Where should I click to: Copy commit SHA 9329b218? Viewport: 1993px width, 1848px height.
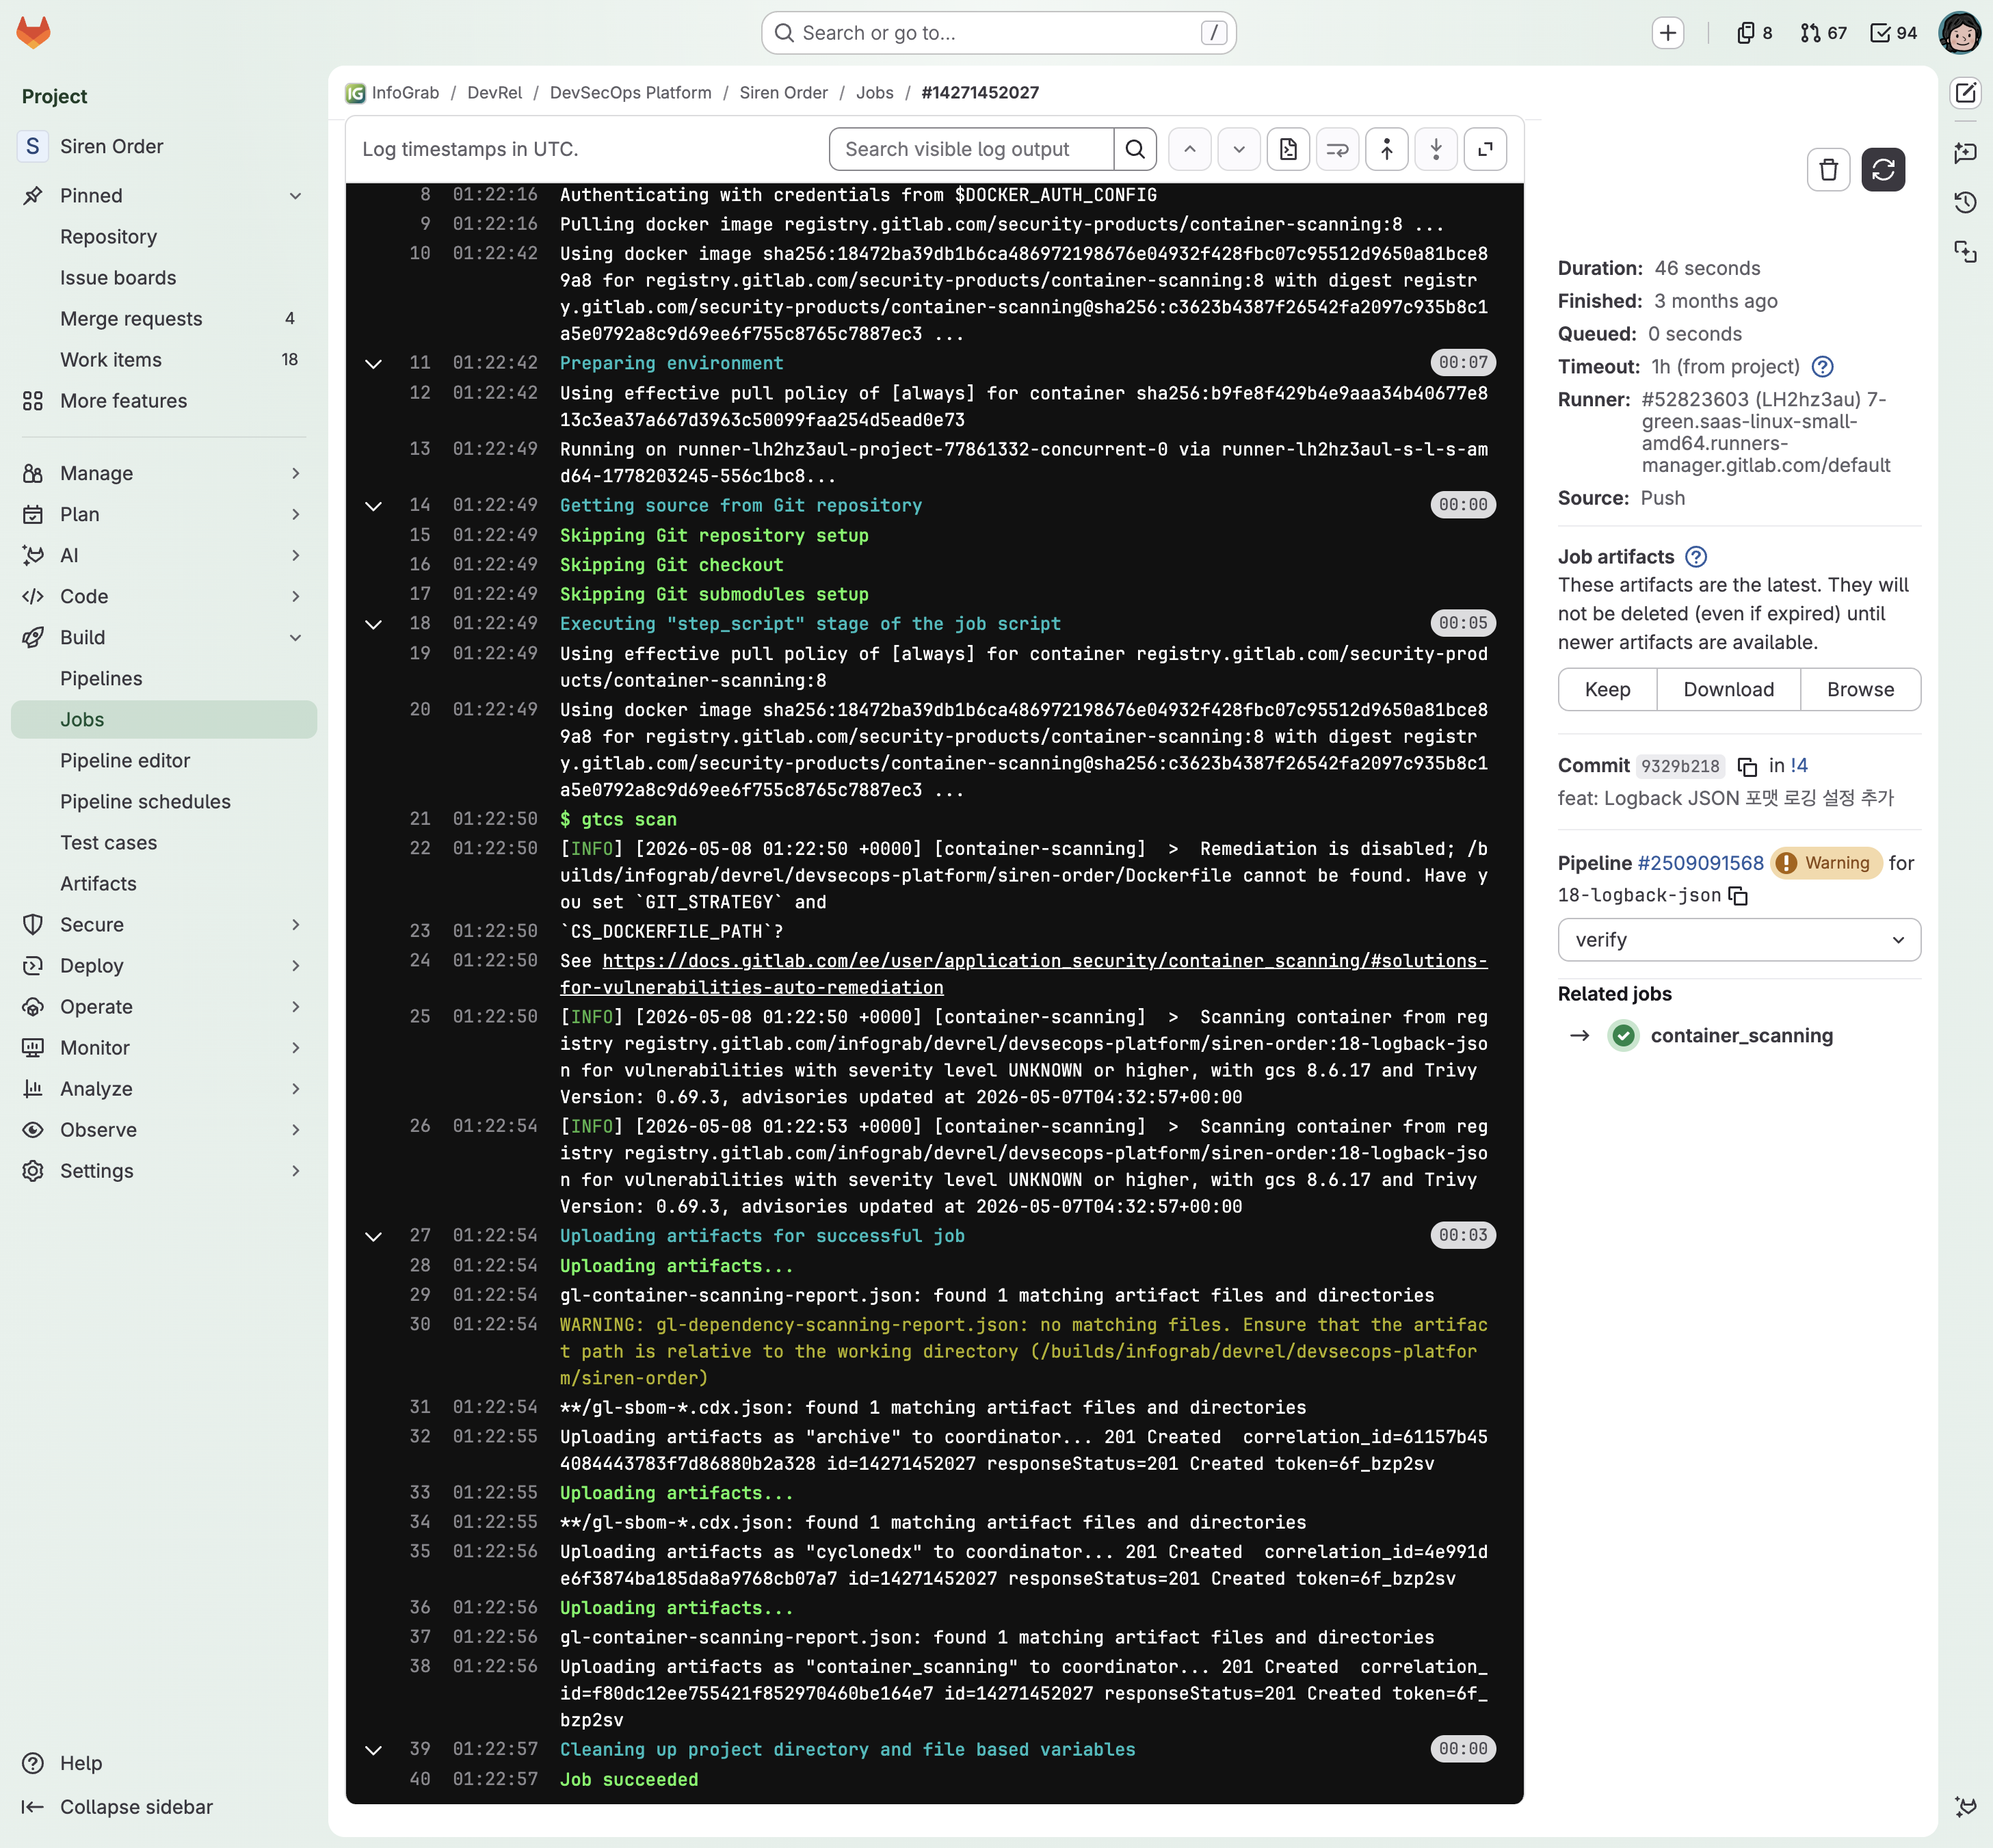coord(1747,766)
